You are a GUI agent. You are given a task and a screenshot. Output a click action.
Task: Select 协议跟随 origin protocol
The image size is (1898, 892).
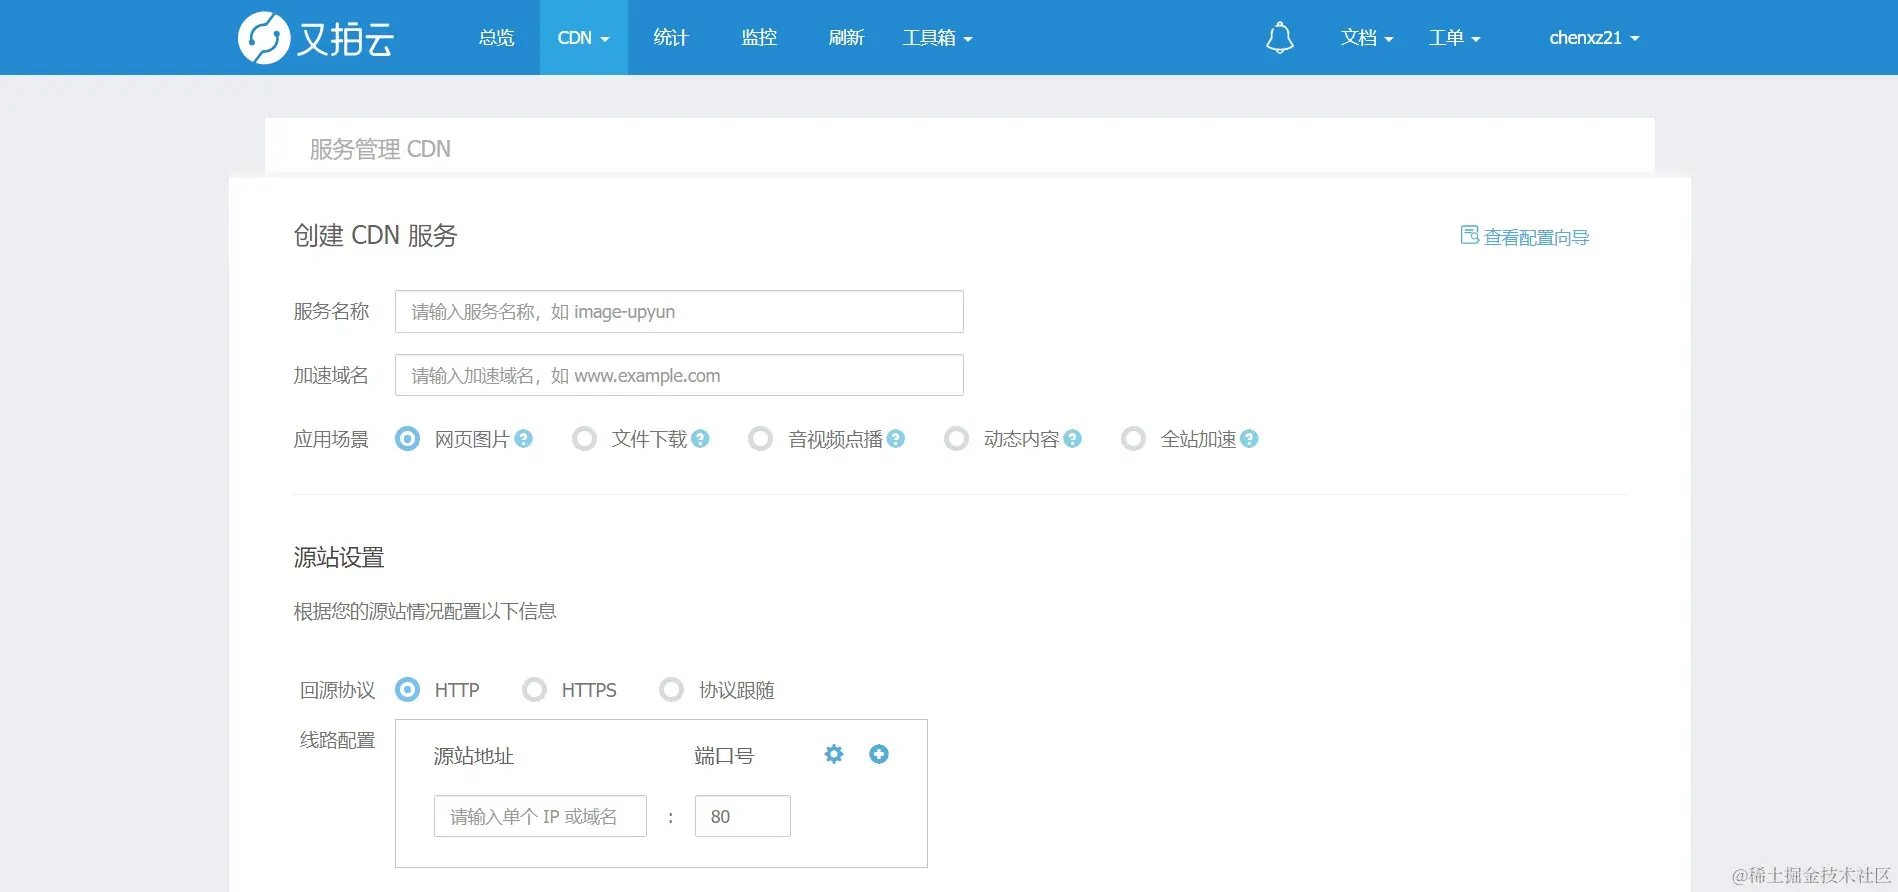pyautogui.click(x=672, y=690)
